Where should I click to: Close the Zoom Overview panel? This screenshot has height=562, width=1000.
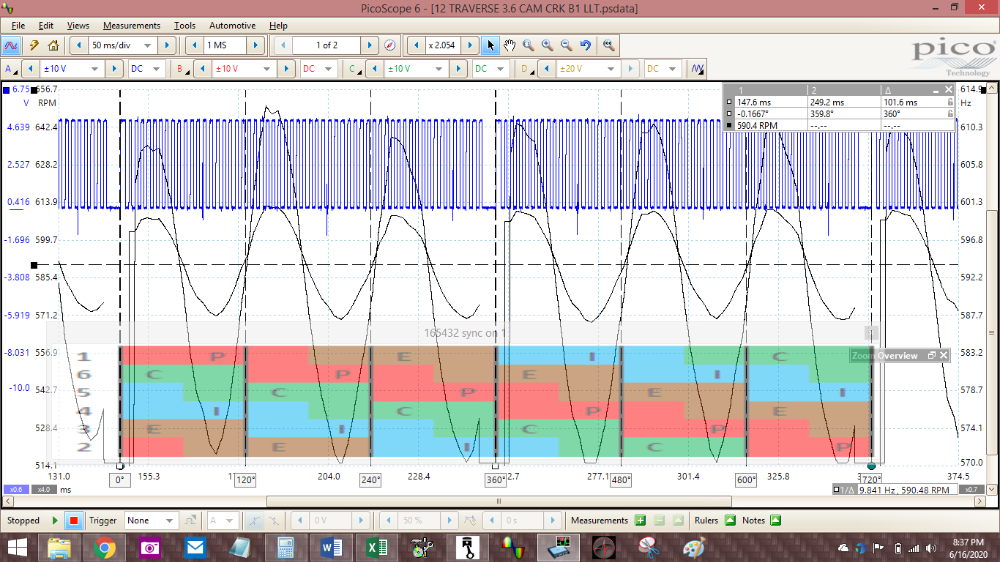[x=943, y=355]
